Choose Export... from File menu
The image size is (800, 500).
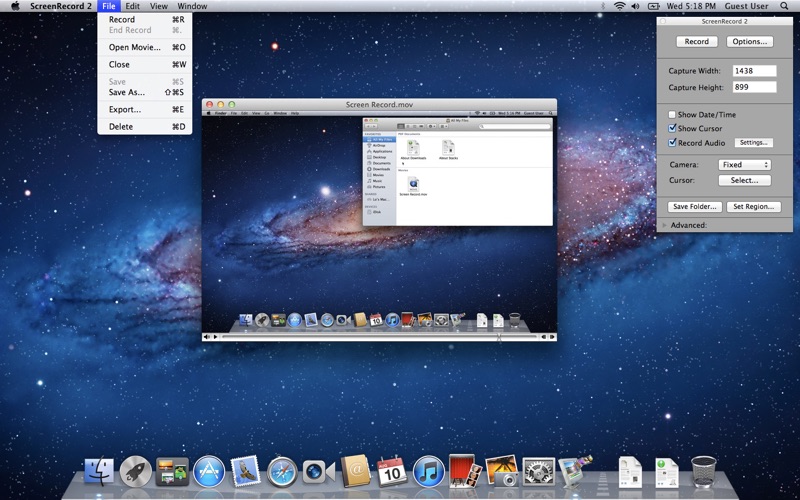click(x=145, y=110)
